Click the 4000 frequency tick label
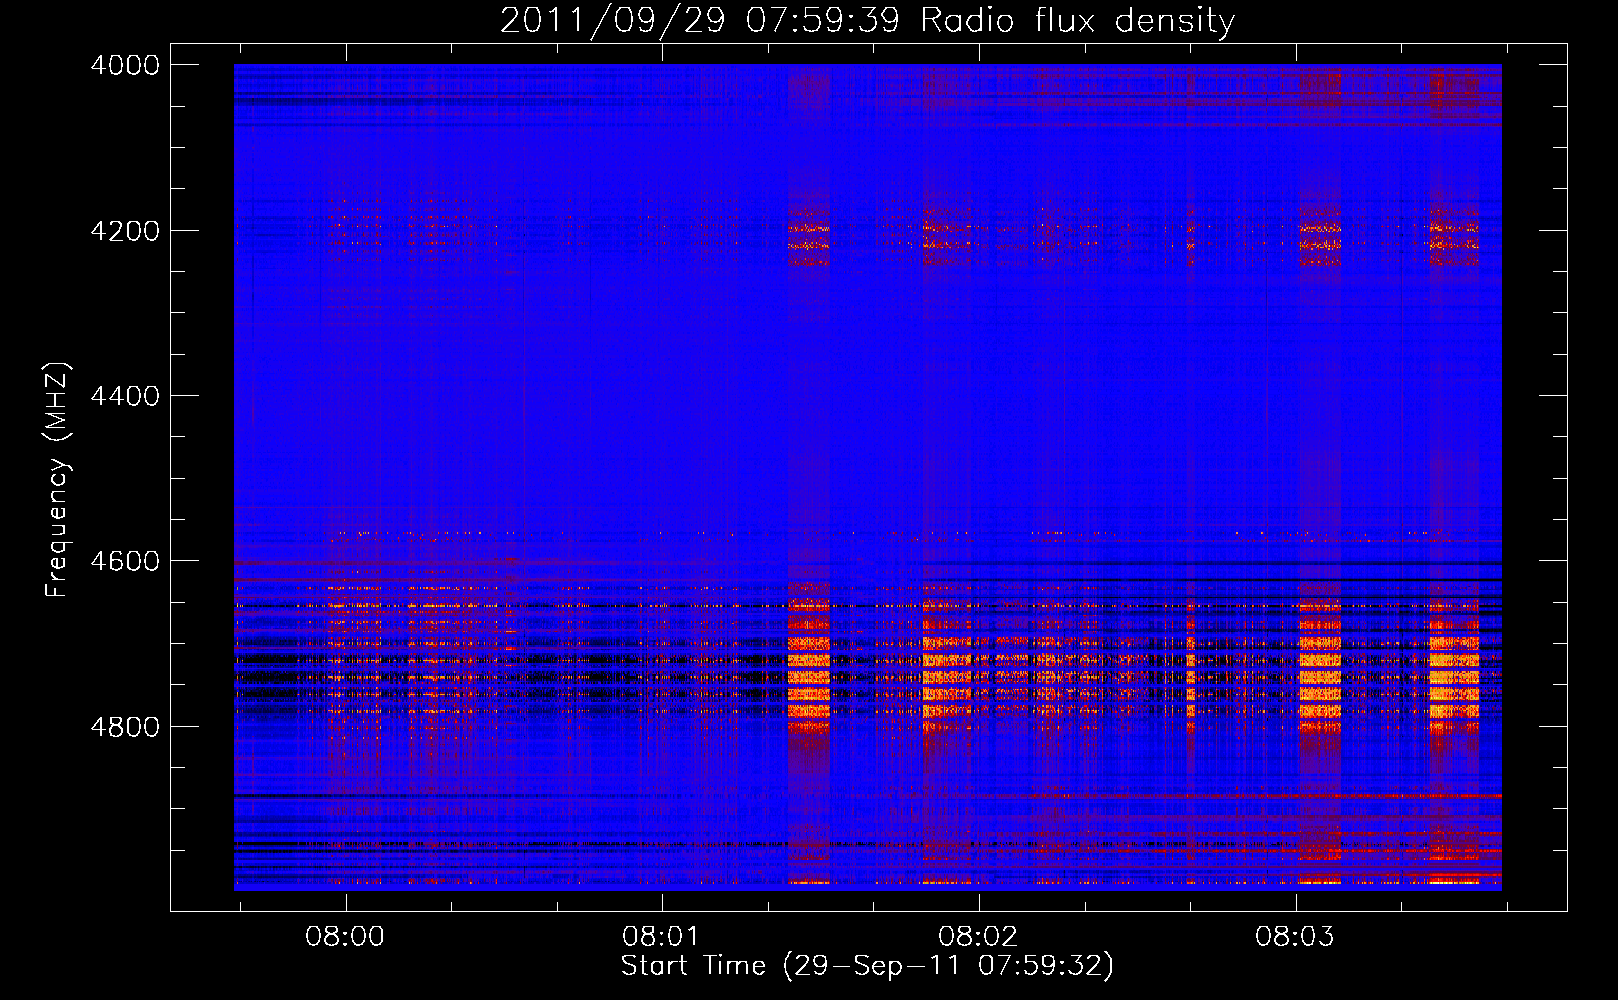Viewport: 1618px width, 1000px height. (x=125, y=65)
